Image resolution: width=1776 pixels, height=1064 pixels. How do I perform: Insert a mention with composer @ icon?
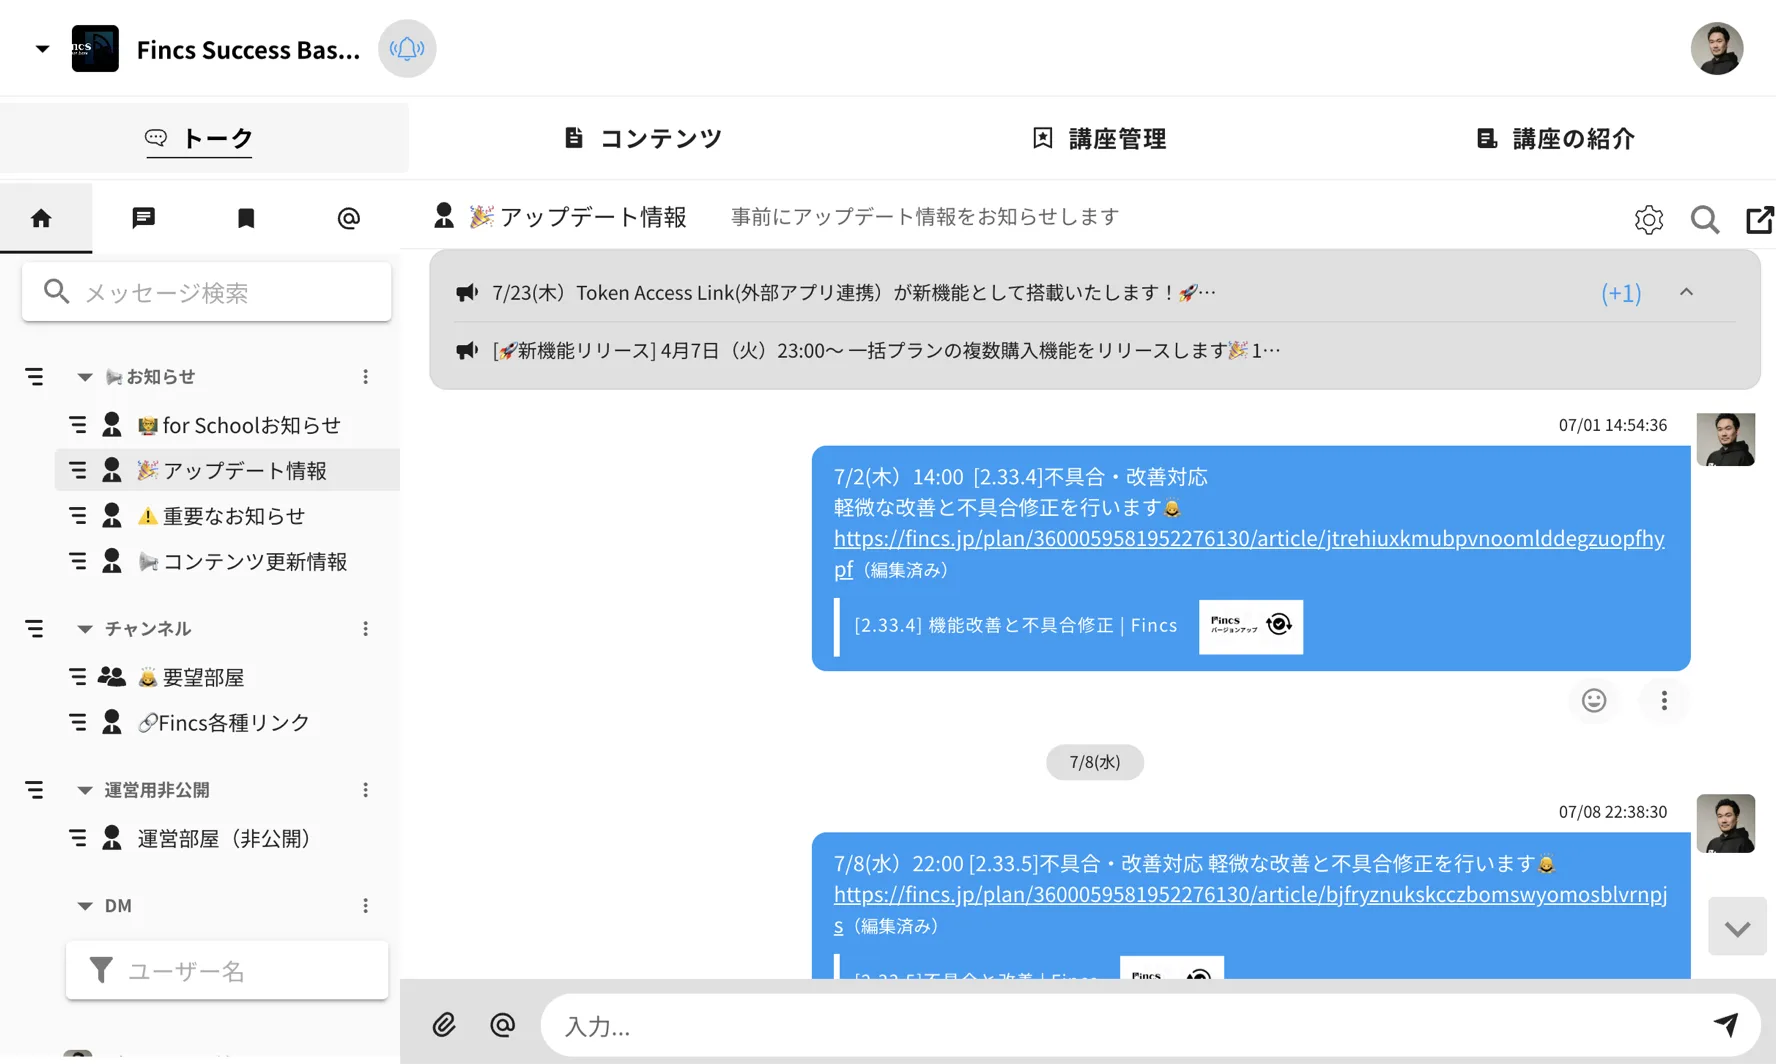(x=502, y=1024)
